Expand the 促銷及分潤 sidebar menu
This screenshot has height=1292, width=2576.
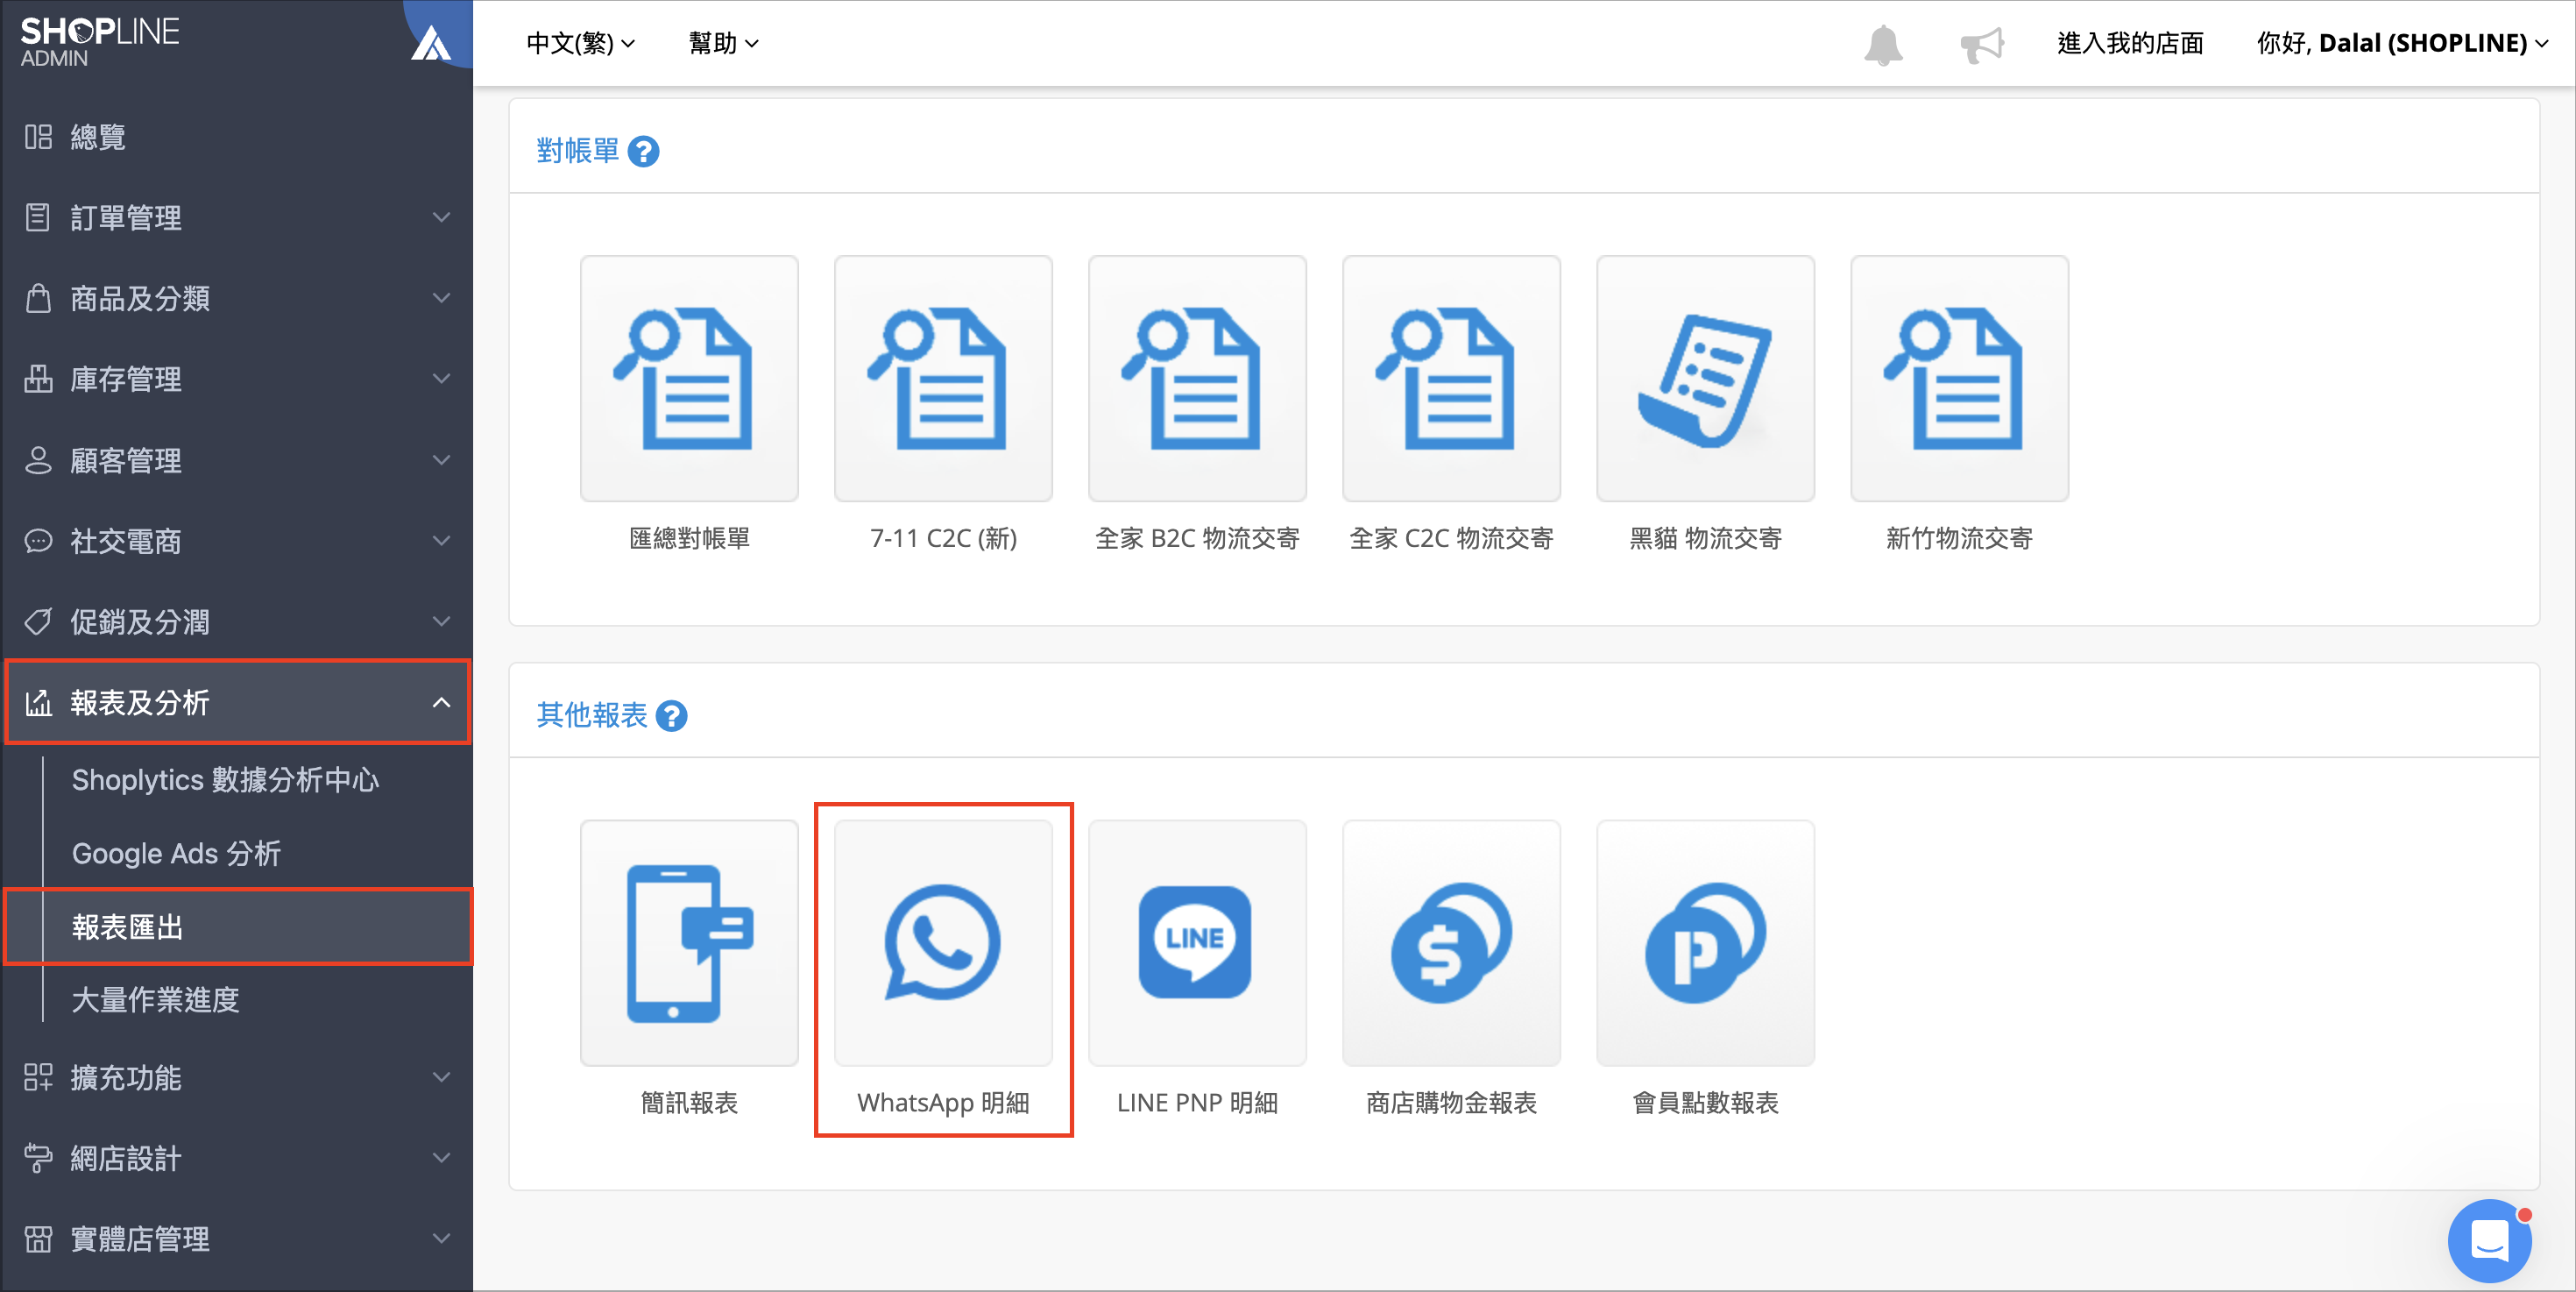point(237,622)
